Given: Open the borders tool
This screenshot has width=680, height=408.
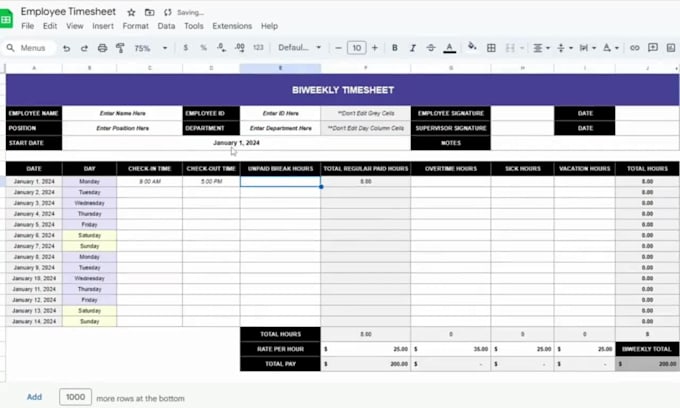Looking at the screenshot, I should click(x=491, y=48).
